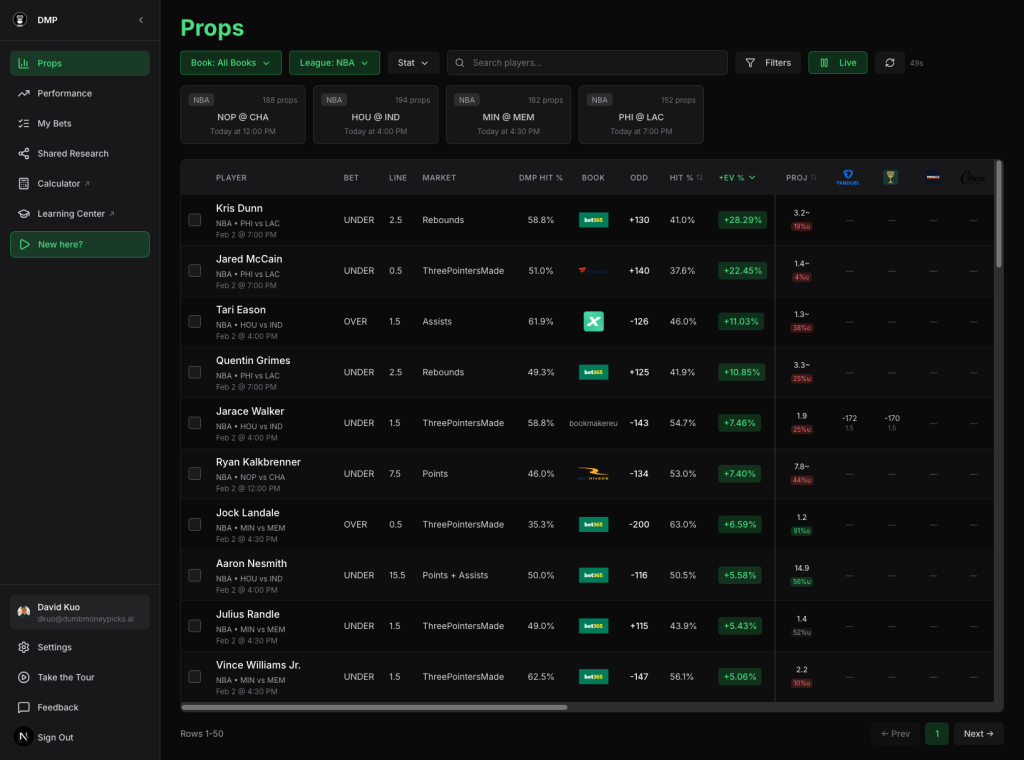The width and height of the screenshot is (1024, 760).
Task: Click the FanDuel sportsbook column icon
Action: pyautogui.click(x=847, y=178)
